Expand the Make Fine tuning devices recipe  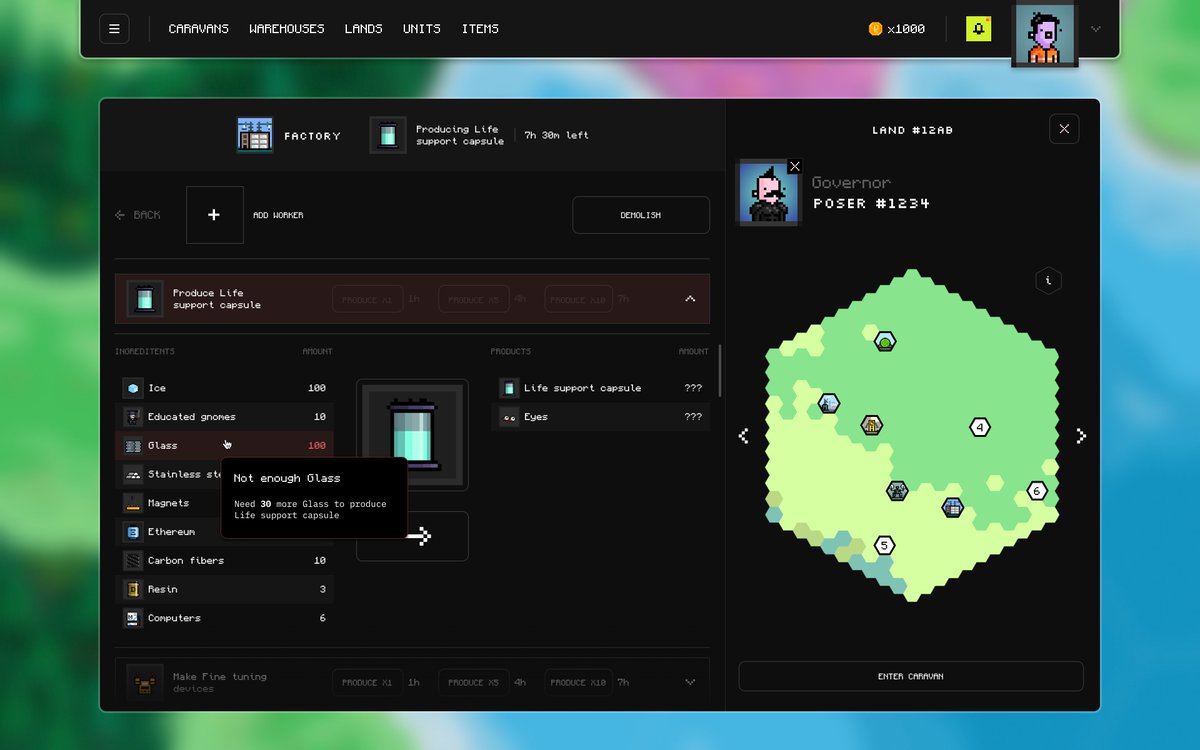(690, 682)
